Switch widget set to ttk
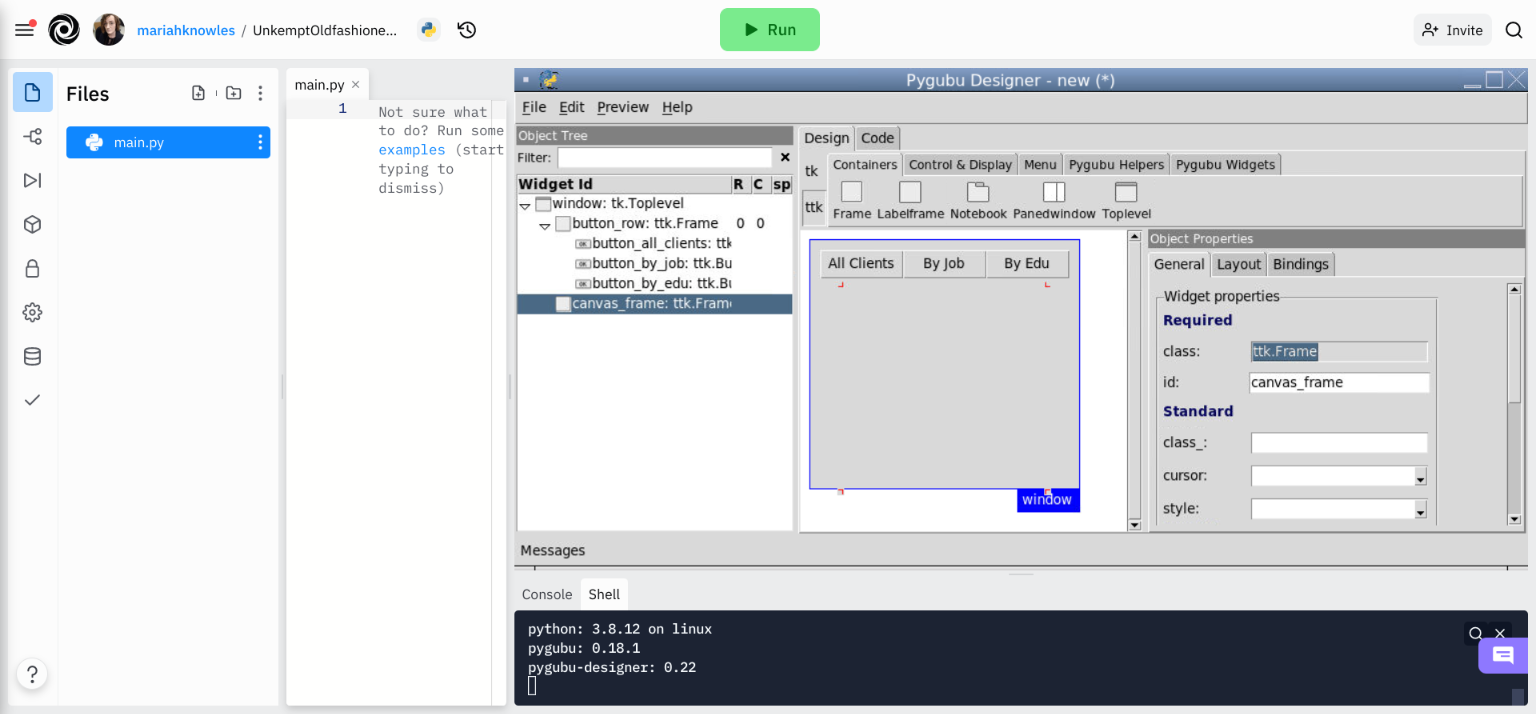 pyautogui.click(x=813, y=207)
